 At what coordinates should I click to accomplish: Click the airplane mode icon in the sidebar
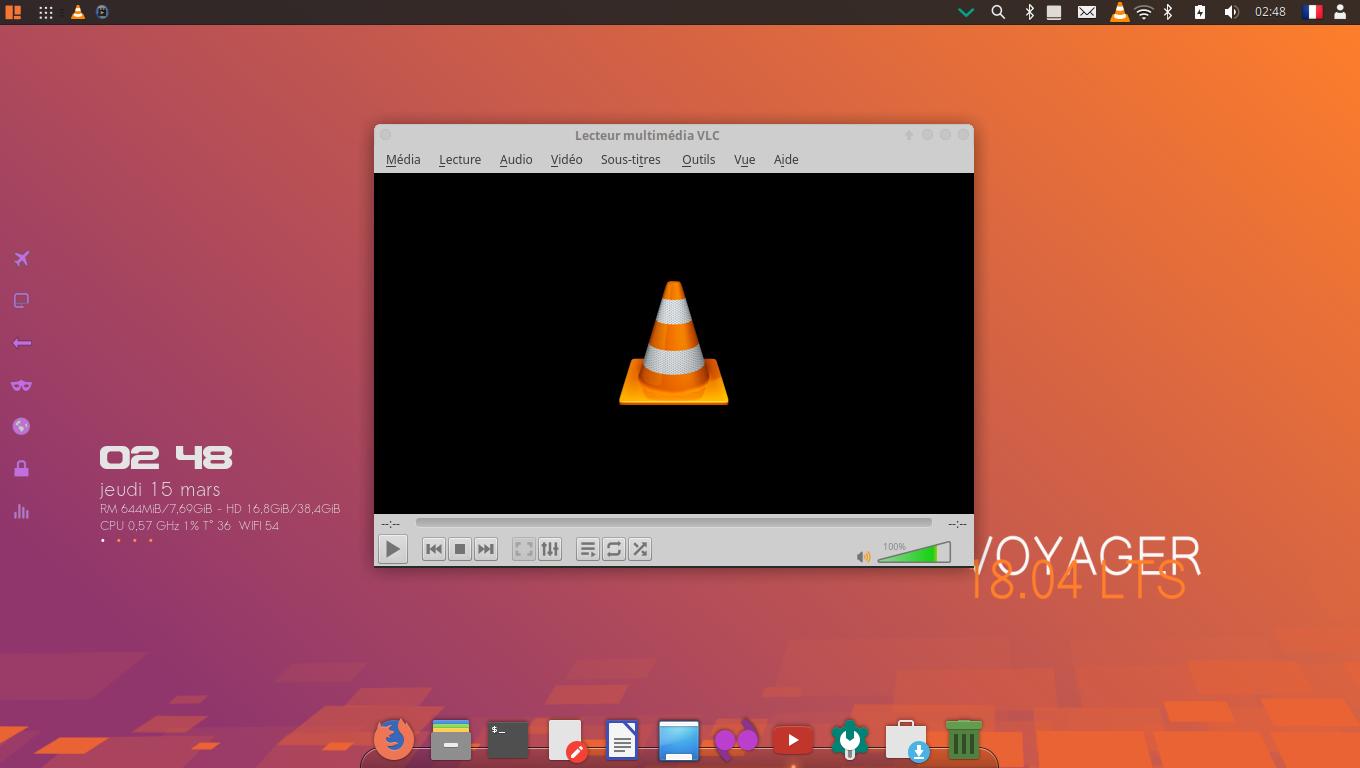tap(21, 259)
